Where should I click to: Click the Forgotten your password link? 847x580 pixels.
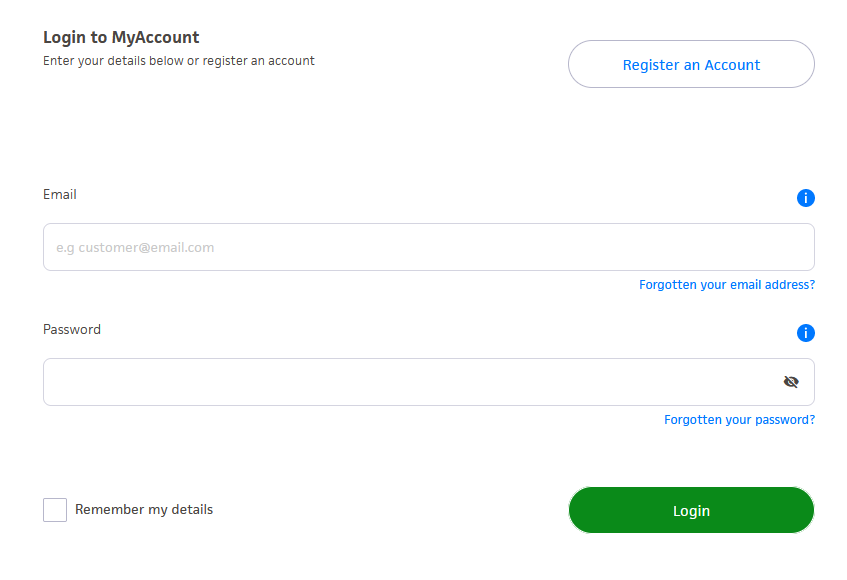point(739,419)
